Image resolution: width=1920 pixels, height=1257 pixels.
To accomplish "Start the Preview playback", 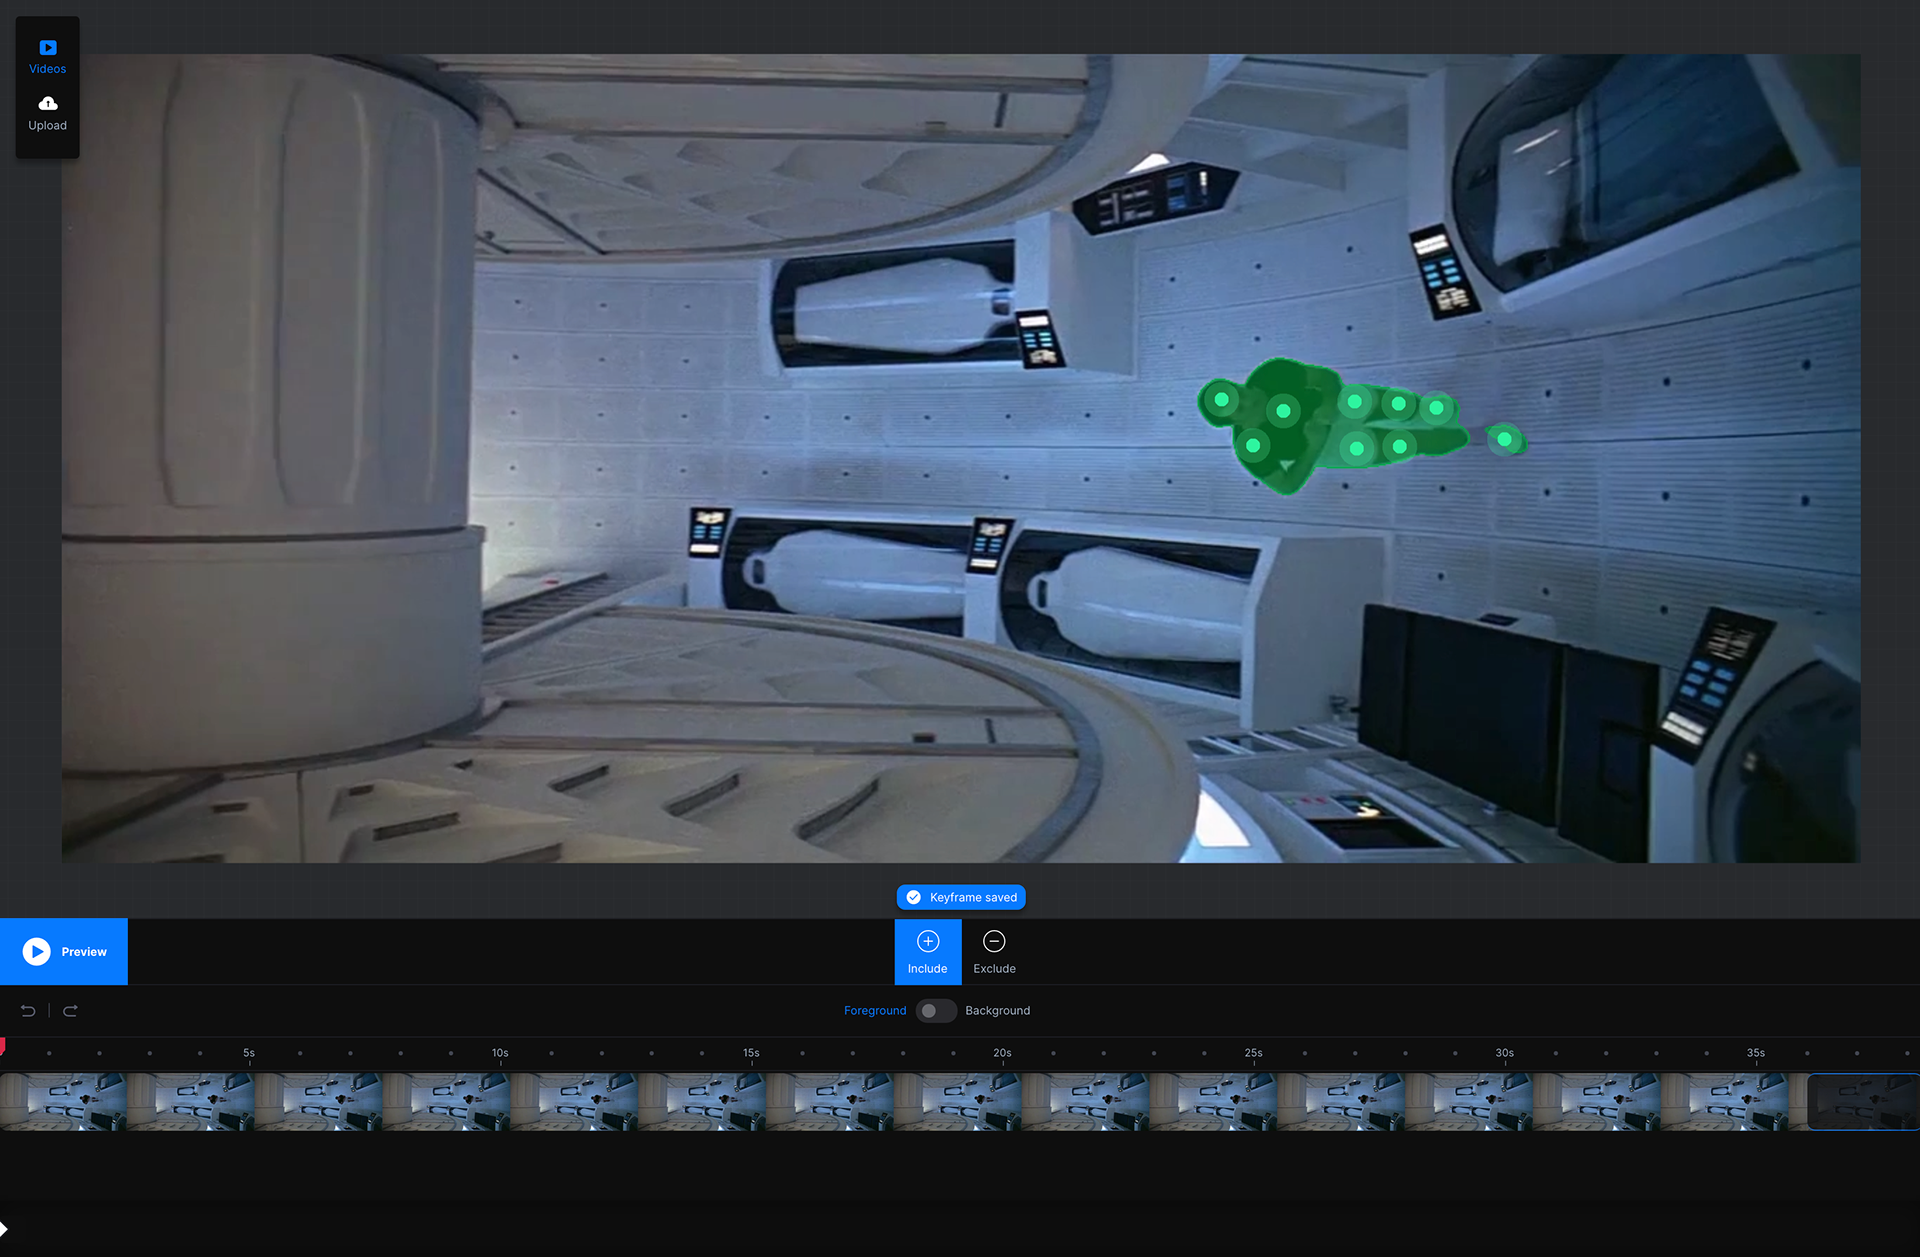I will 64,951.
